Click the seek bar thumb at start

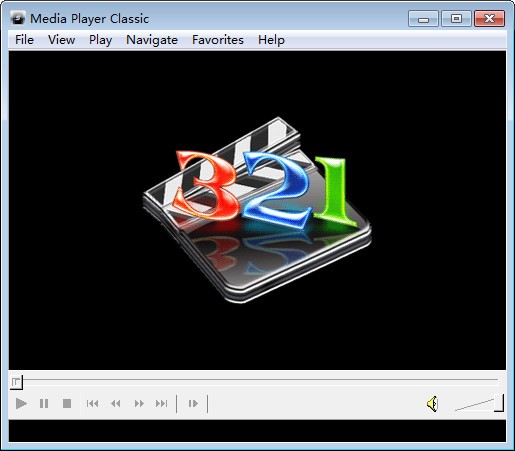(16, 382)
